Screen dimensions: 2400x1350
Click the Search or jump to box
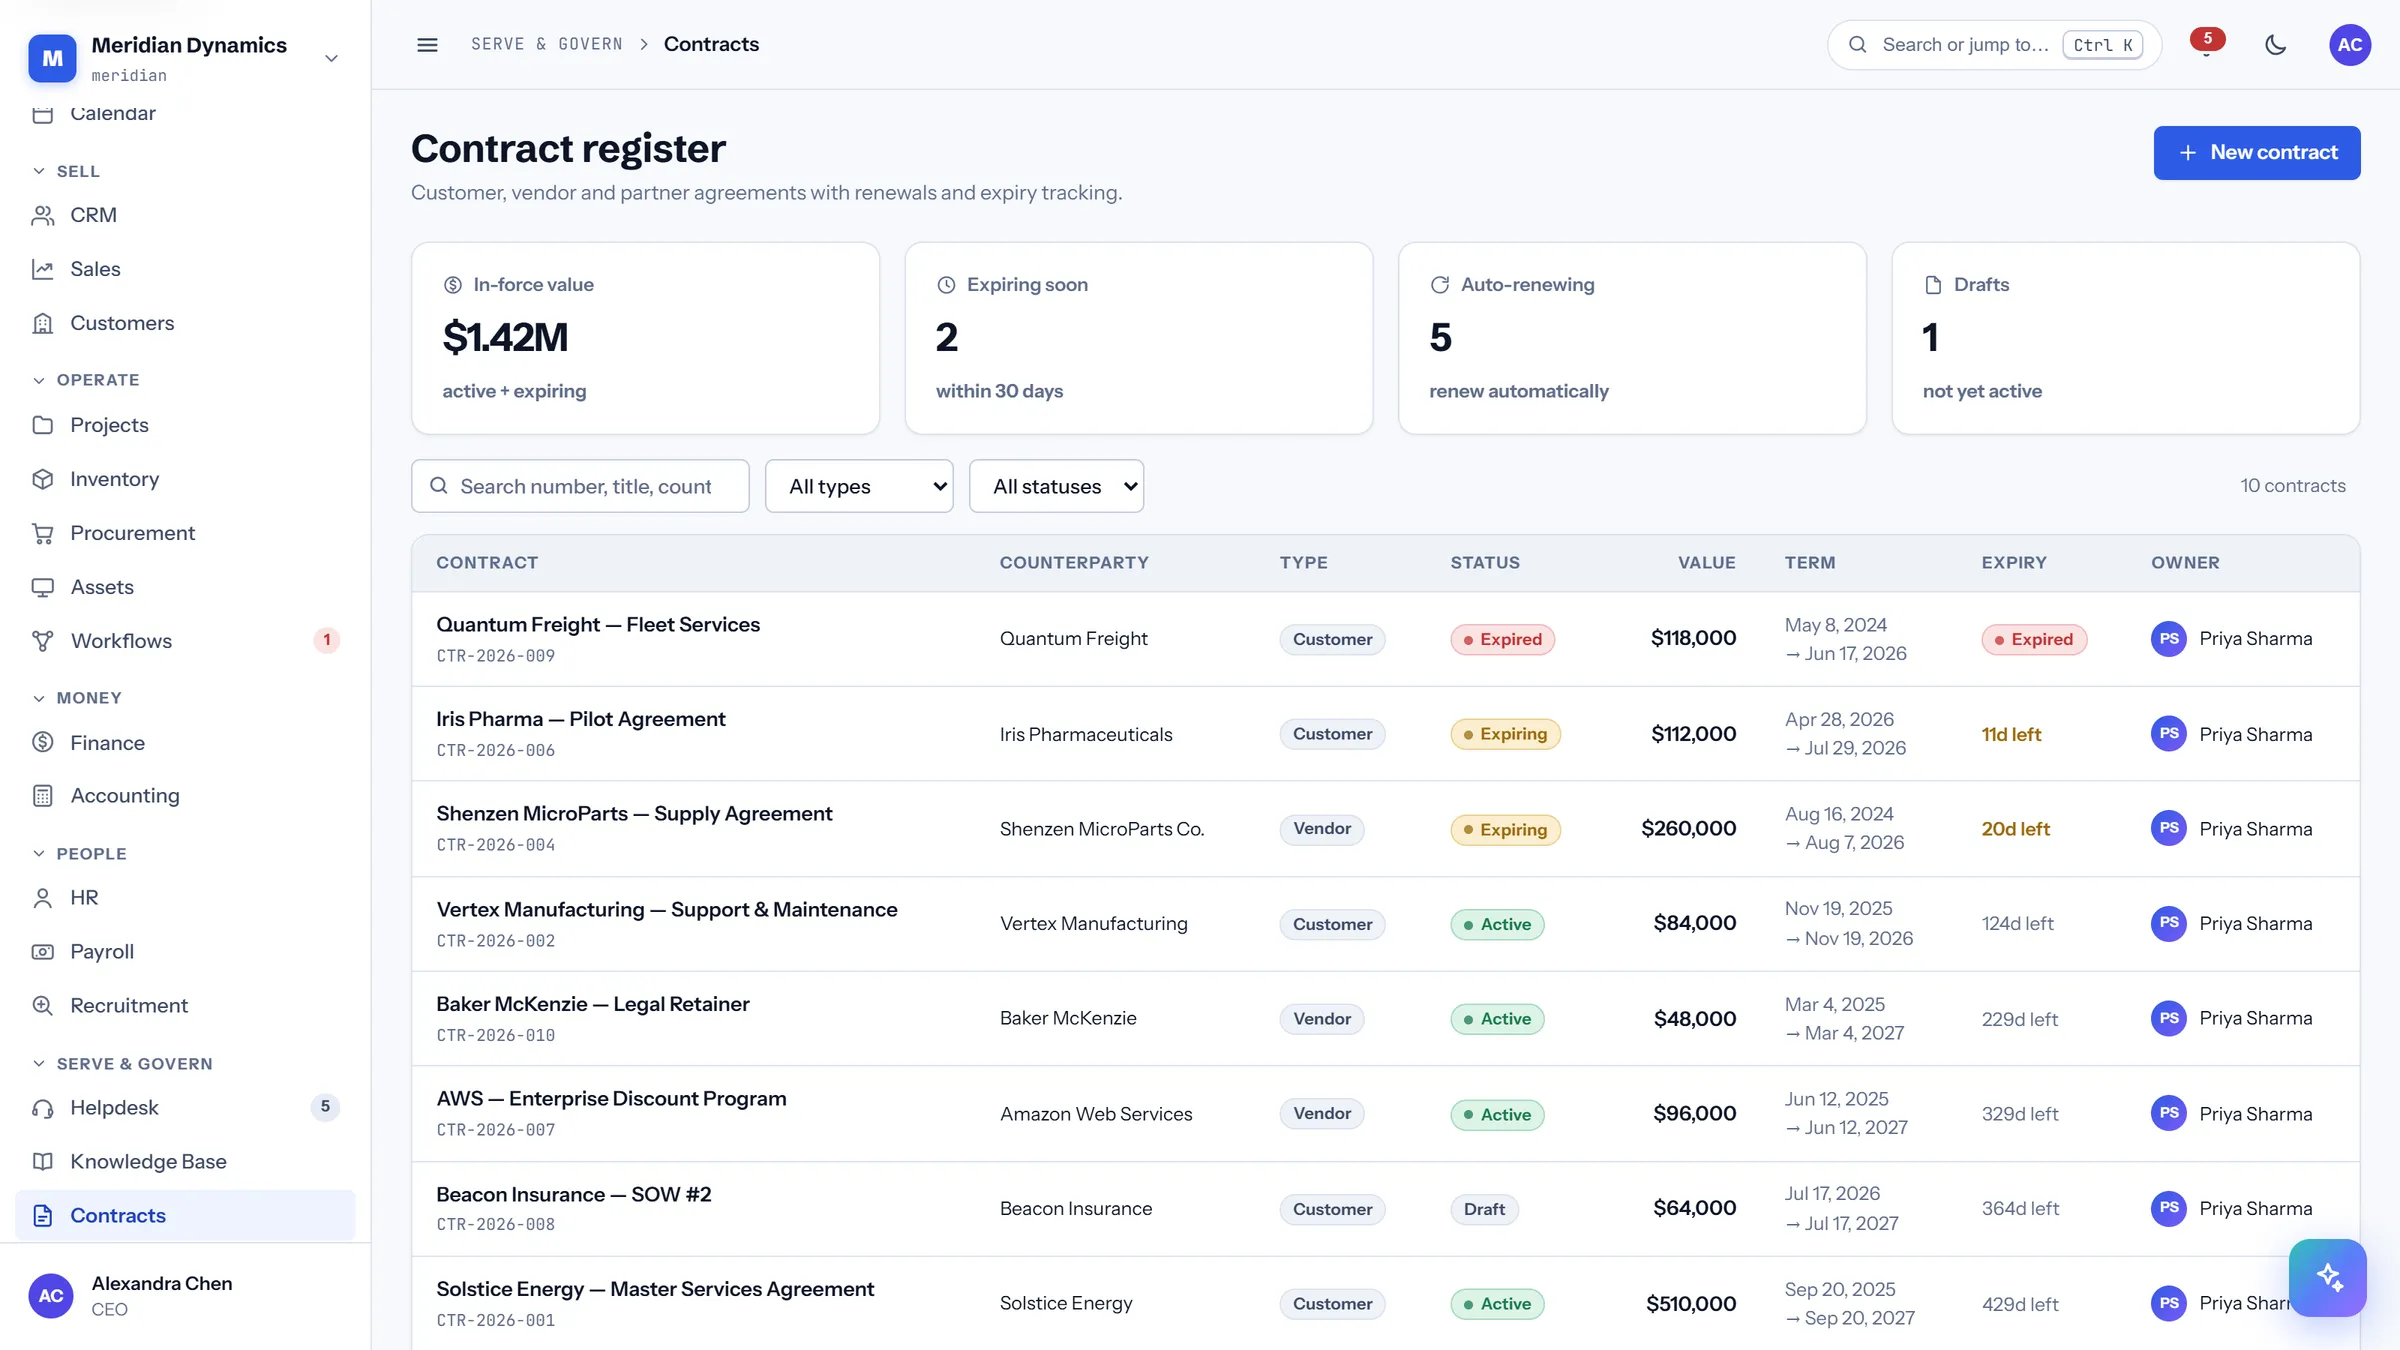(1994, 45)
